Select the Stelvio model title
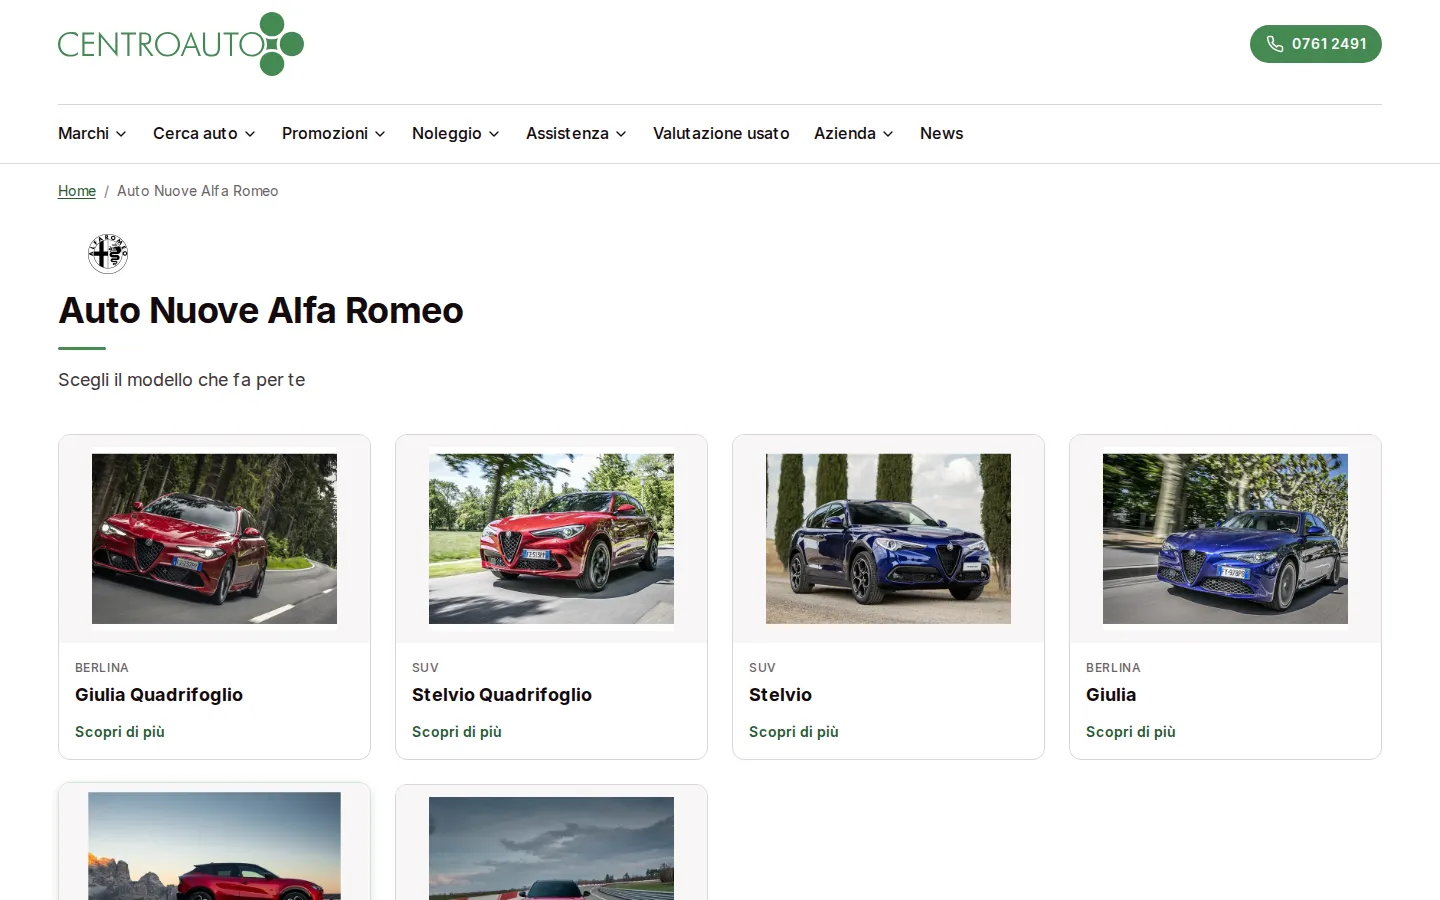 click(x=780, y=695)
